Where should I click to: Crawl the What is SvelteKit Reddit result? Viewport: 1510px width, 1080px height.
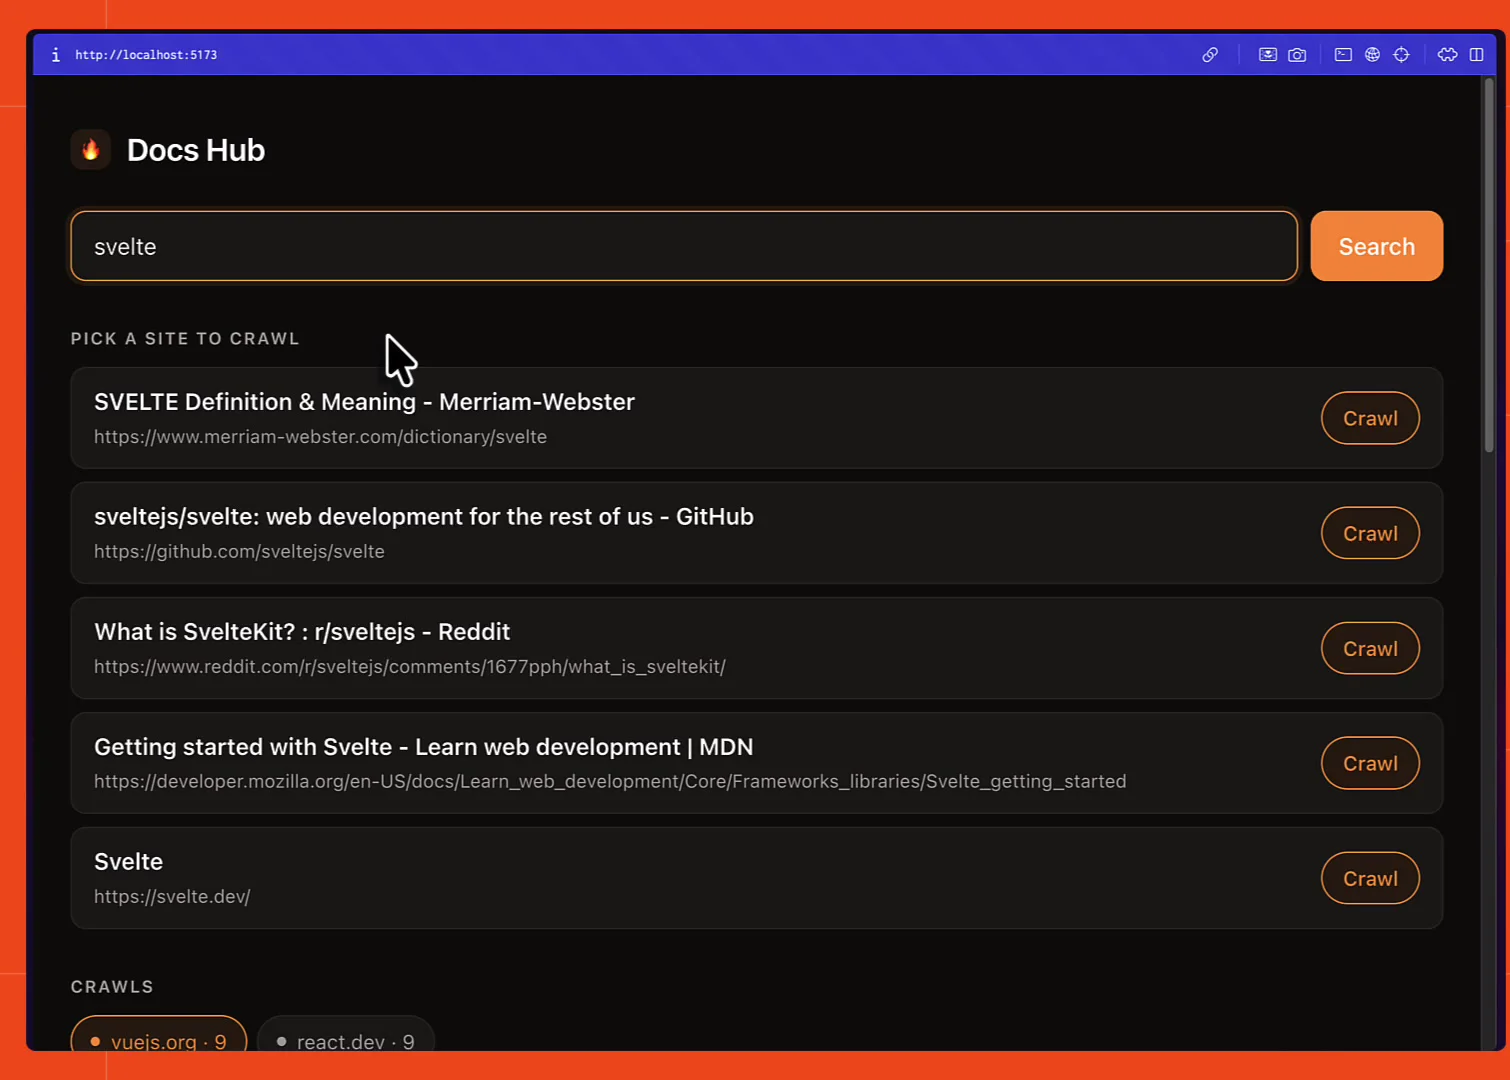[1370, 648]
